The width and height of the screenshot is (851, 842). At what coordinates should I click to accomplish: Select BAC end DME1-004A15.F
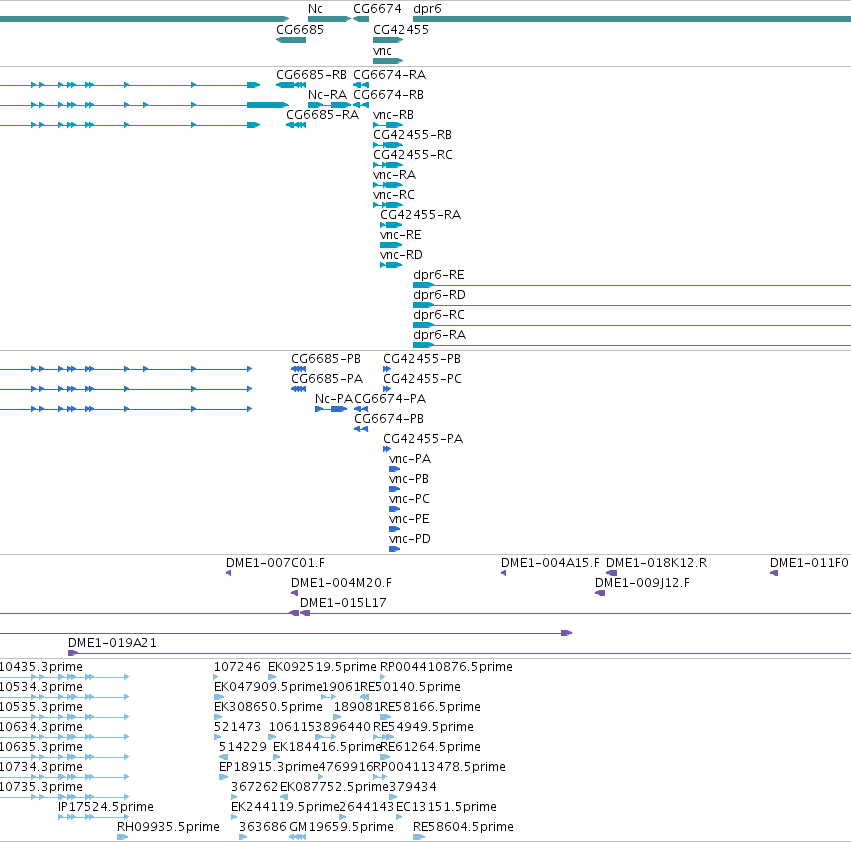point(550,563)
